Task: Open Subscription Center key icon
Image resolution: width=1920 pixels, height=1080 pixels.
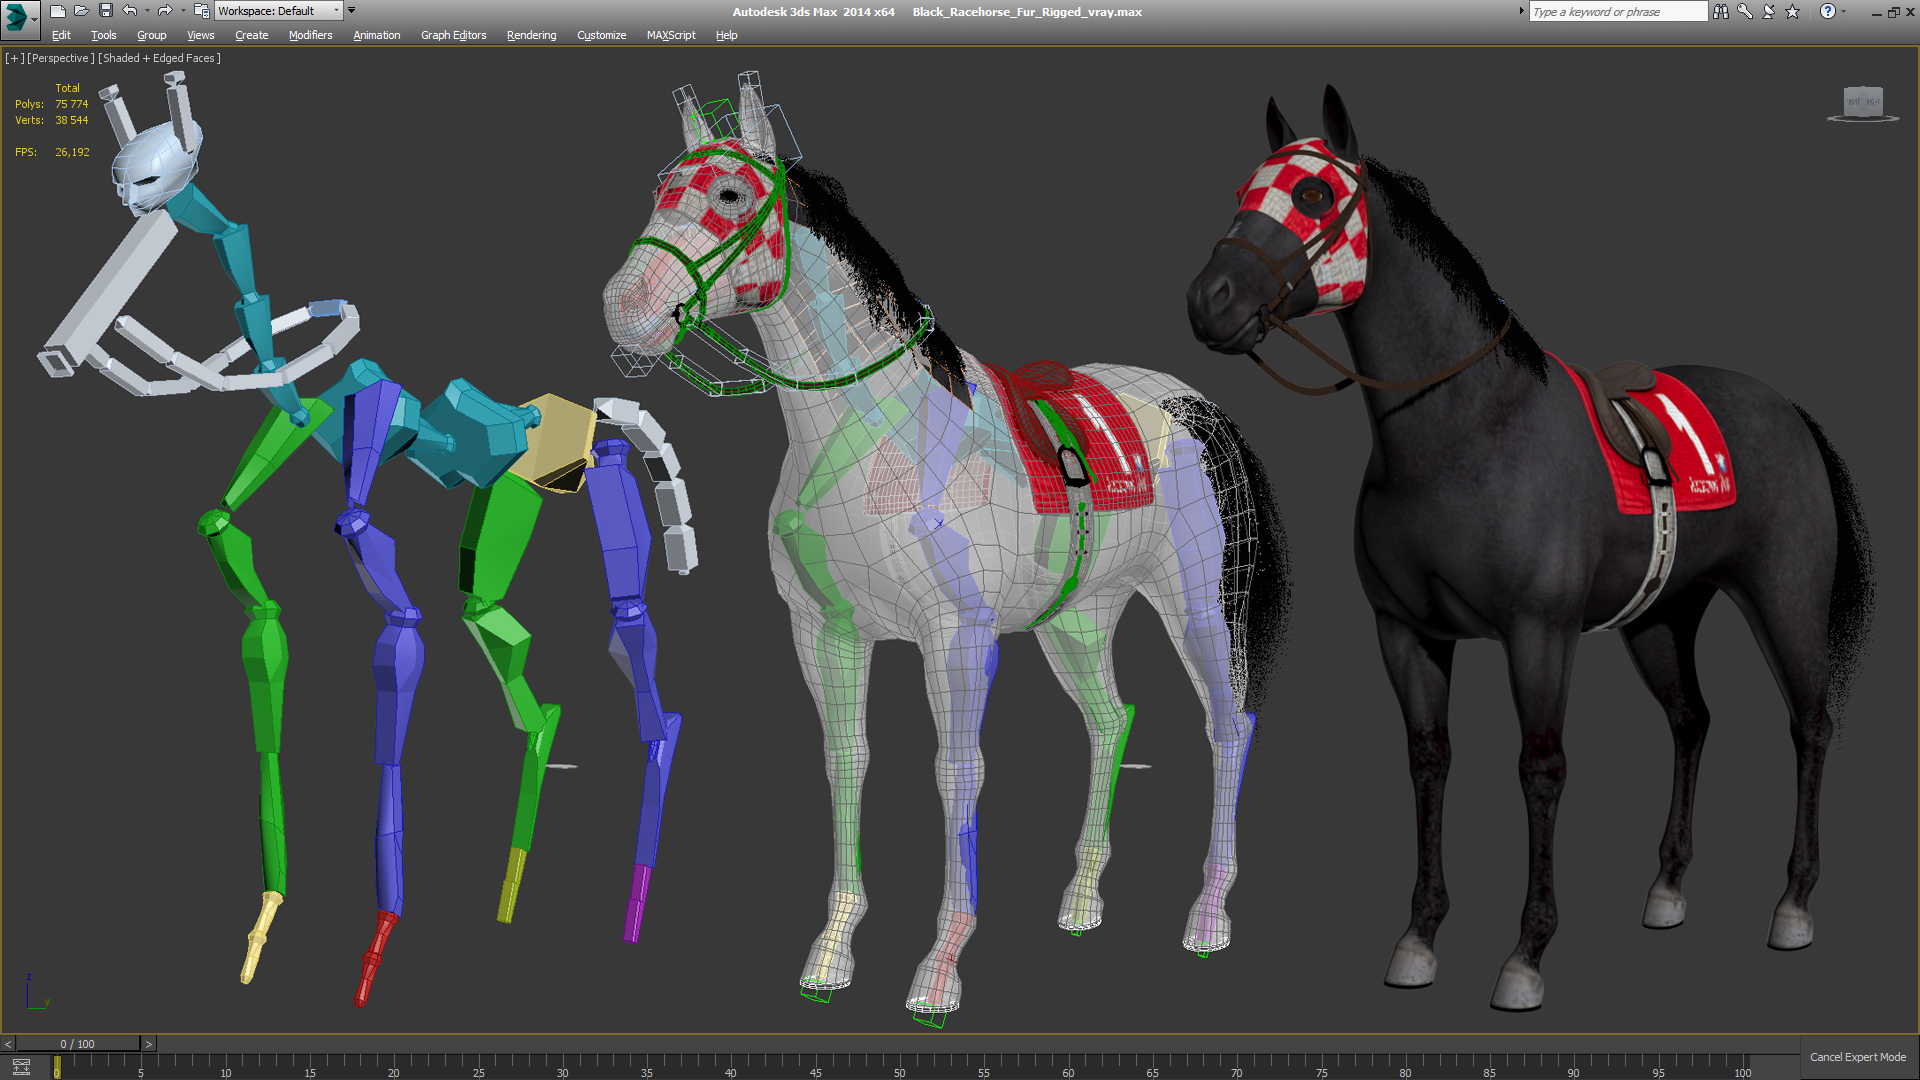Action: [x=1745, y=12]
